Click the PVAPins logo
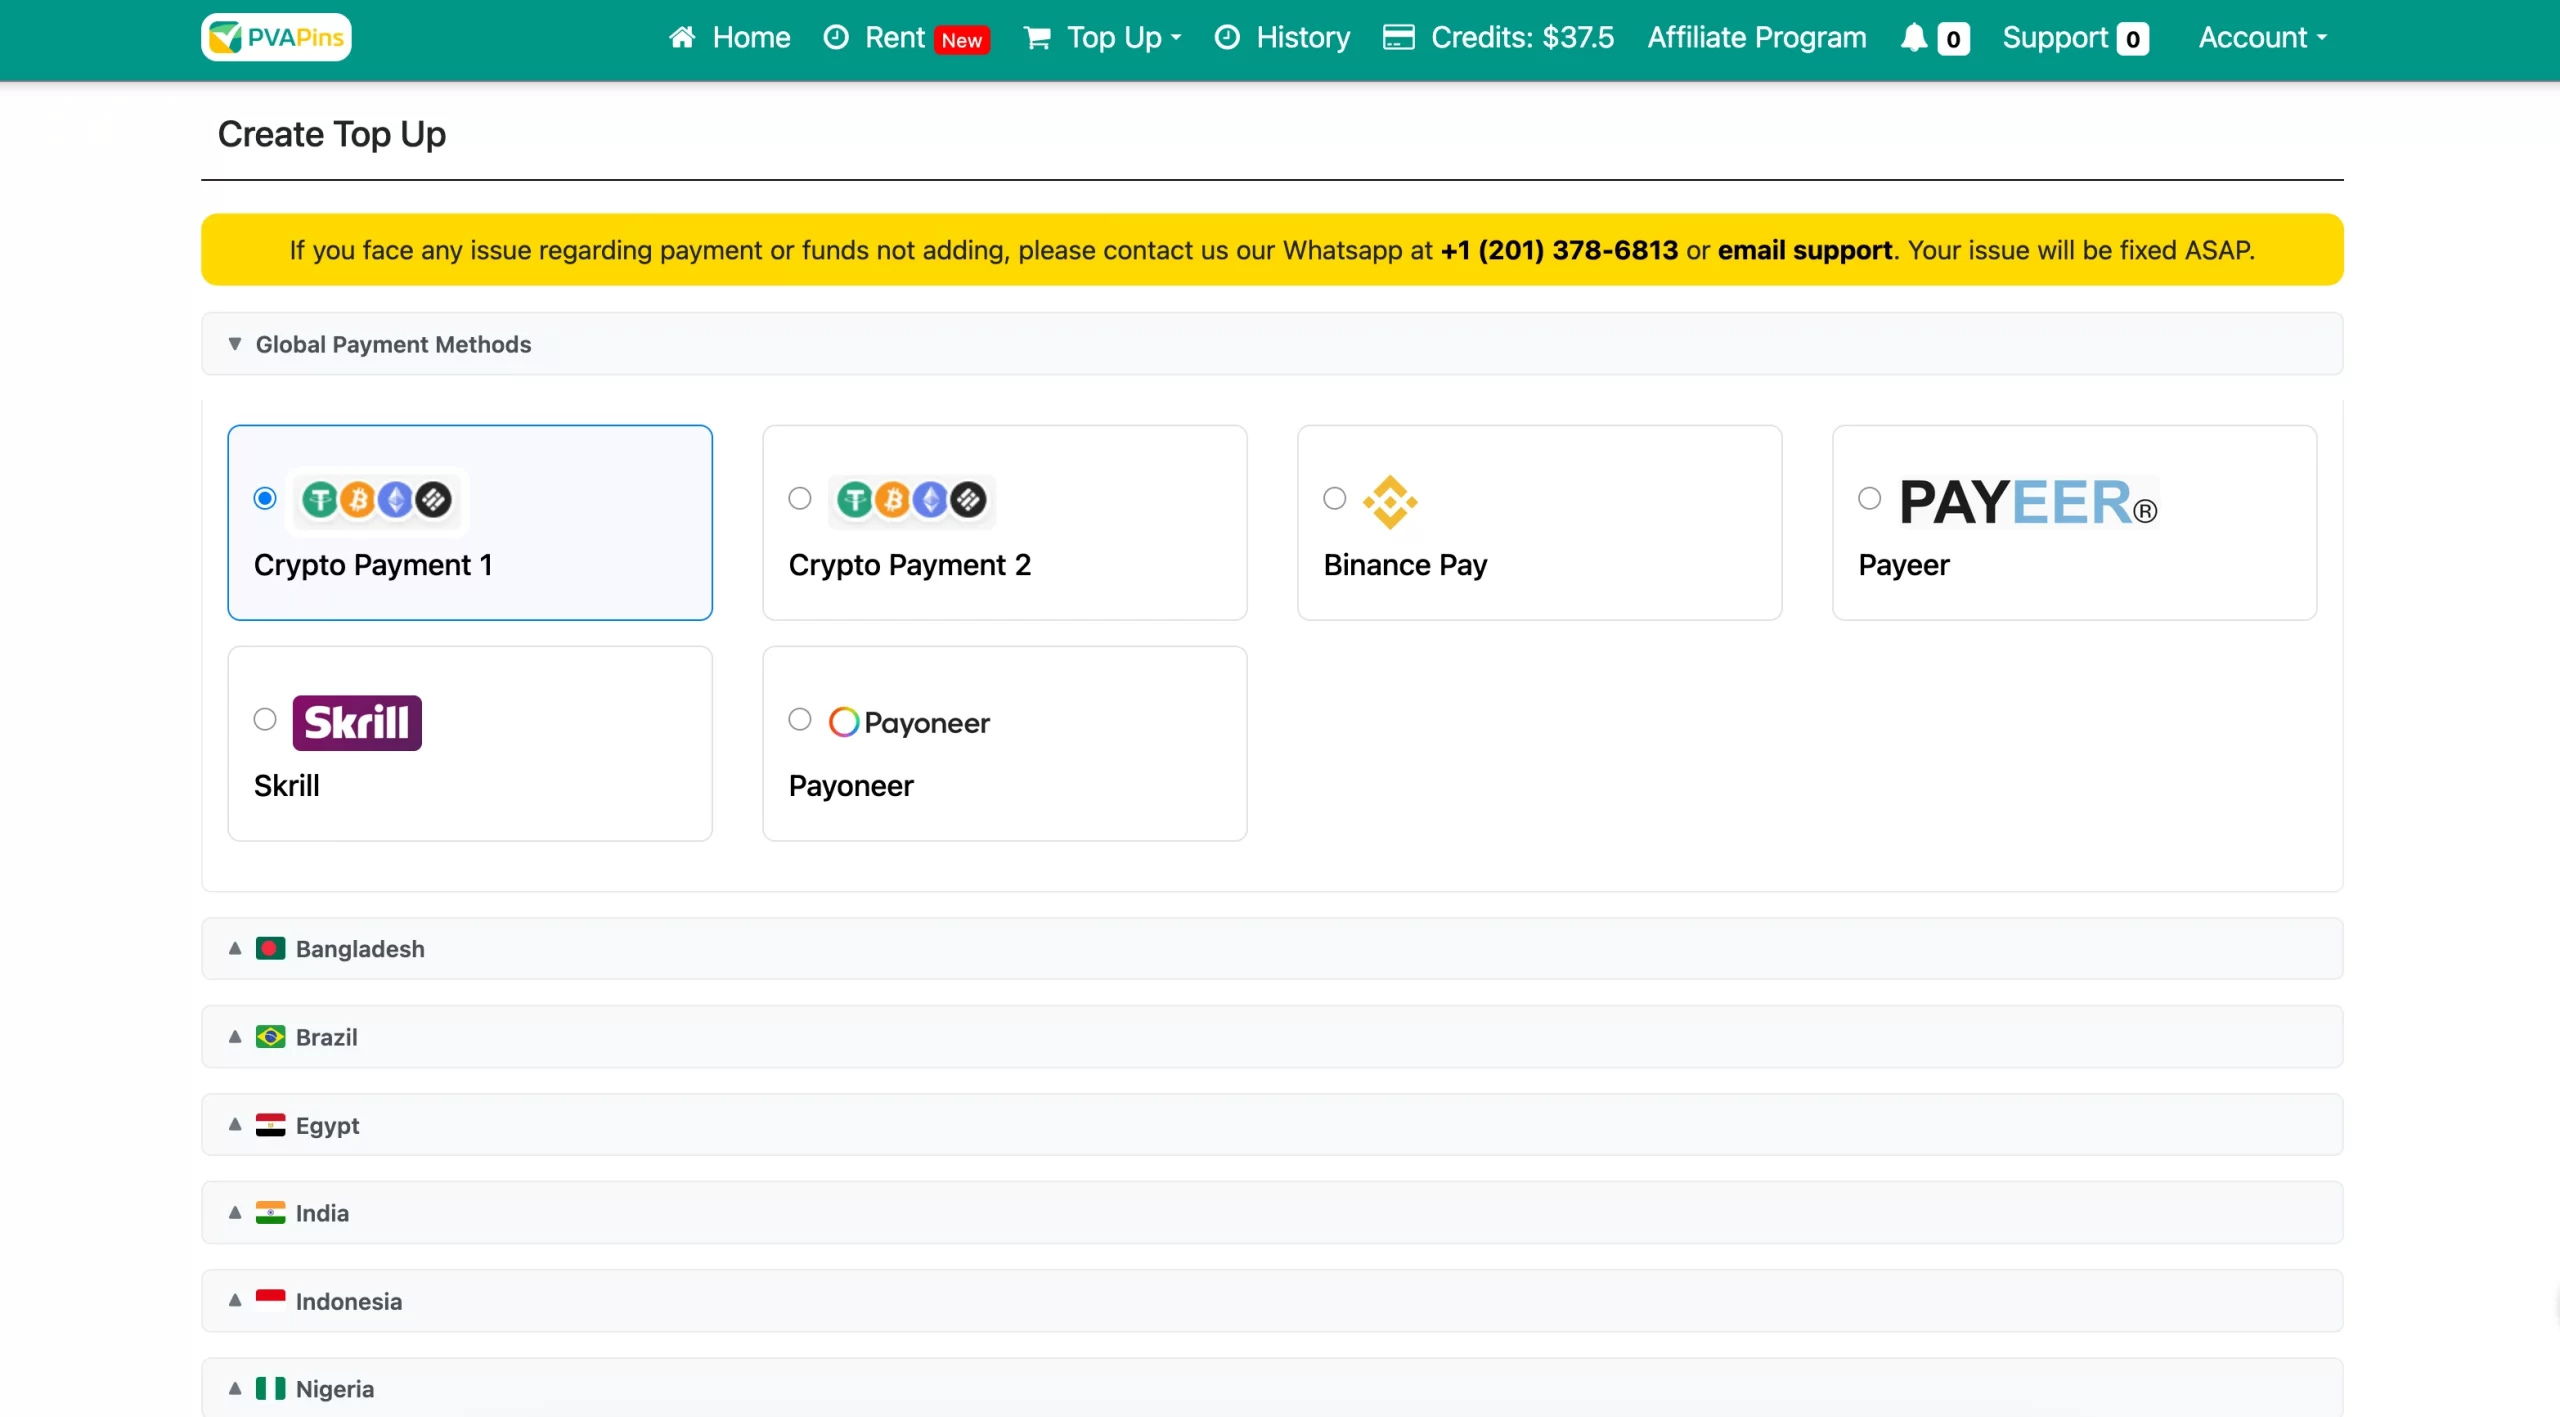Viewport: 2560px width, 1417px height. pyautogui.click(x=276, y=37)
